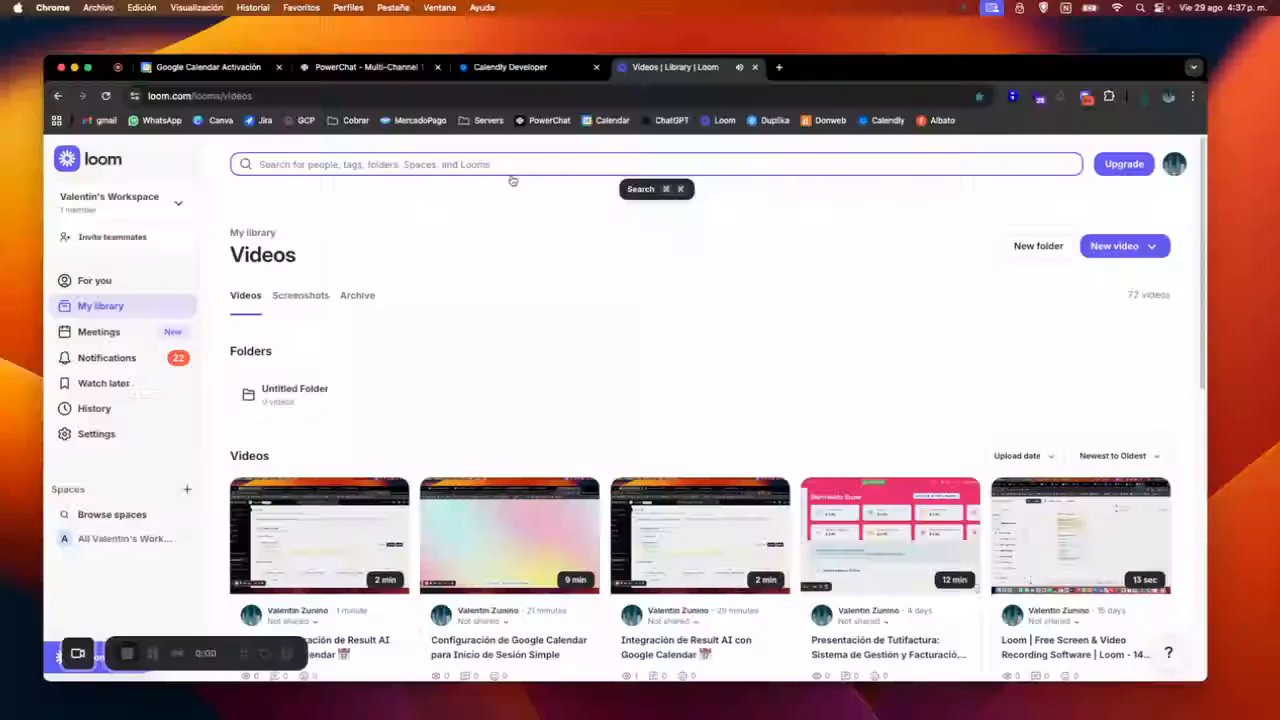Open the ChatGPT bookmark
1280x720 pixels.
tap(664, 120)
